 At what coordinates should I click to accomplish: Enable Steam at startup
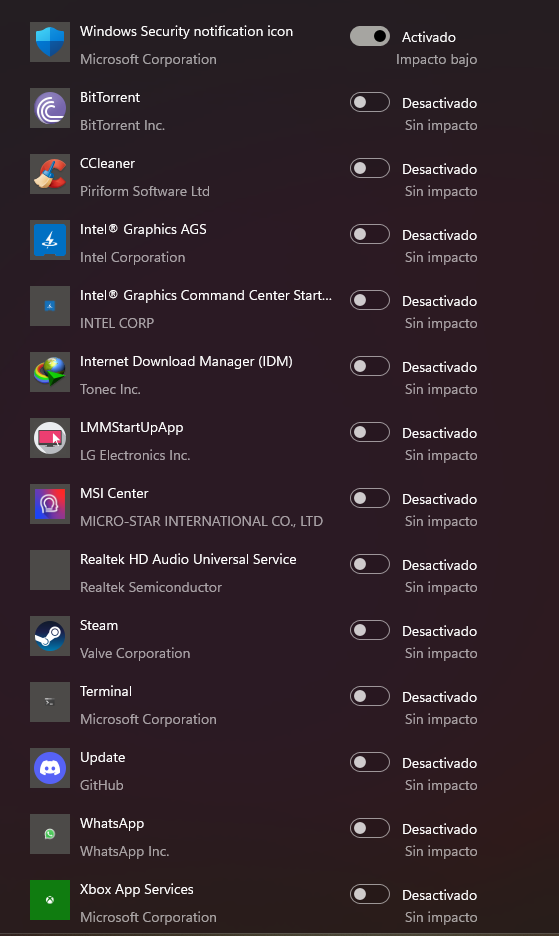(370, 630)
